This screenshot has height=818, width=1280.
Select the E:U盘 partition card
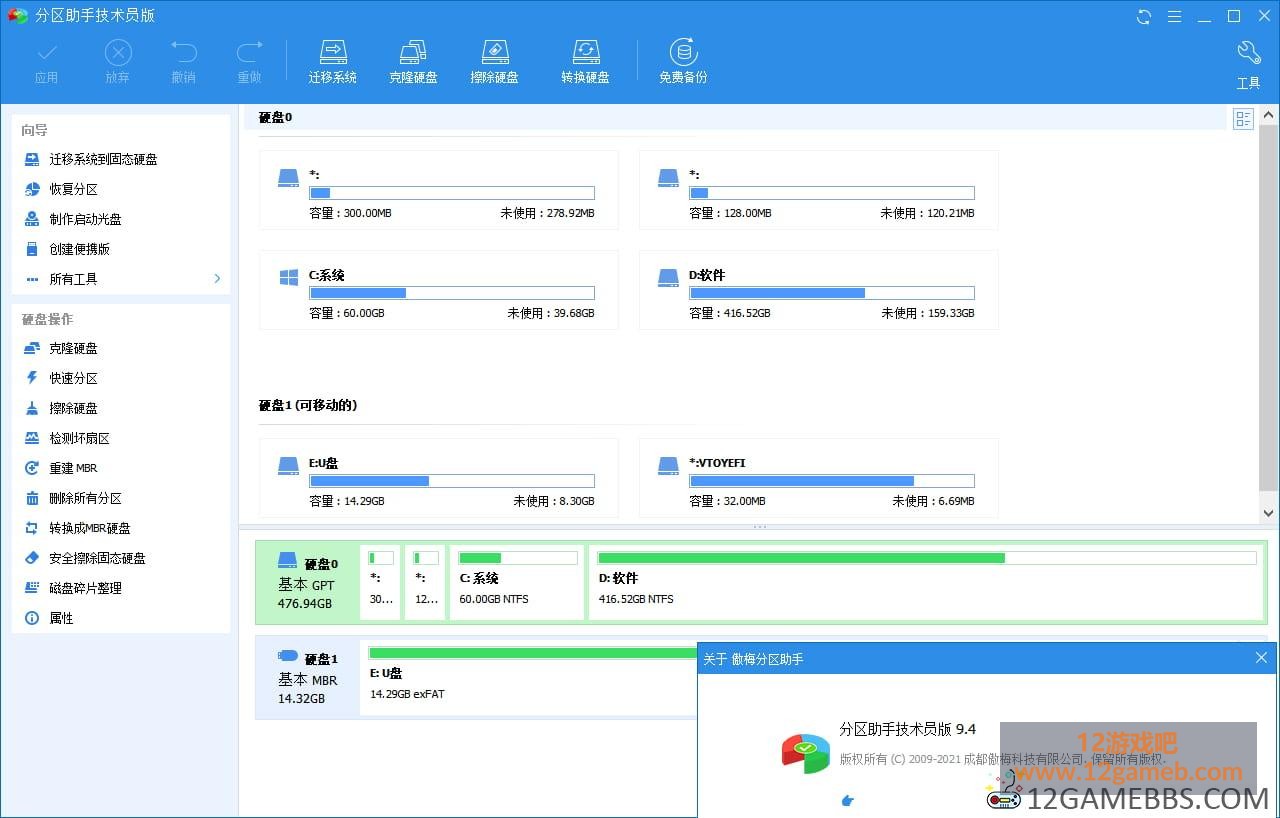pyautogui.click(x=438, y=478)
